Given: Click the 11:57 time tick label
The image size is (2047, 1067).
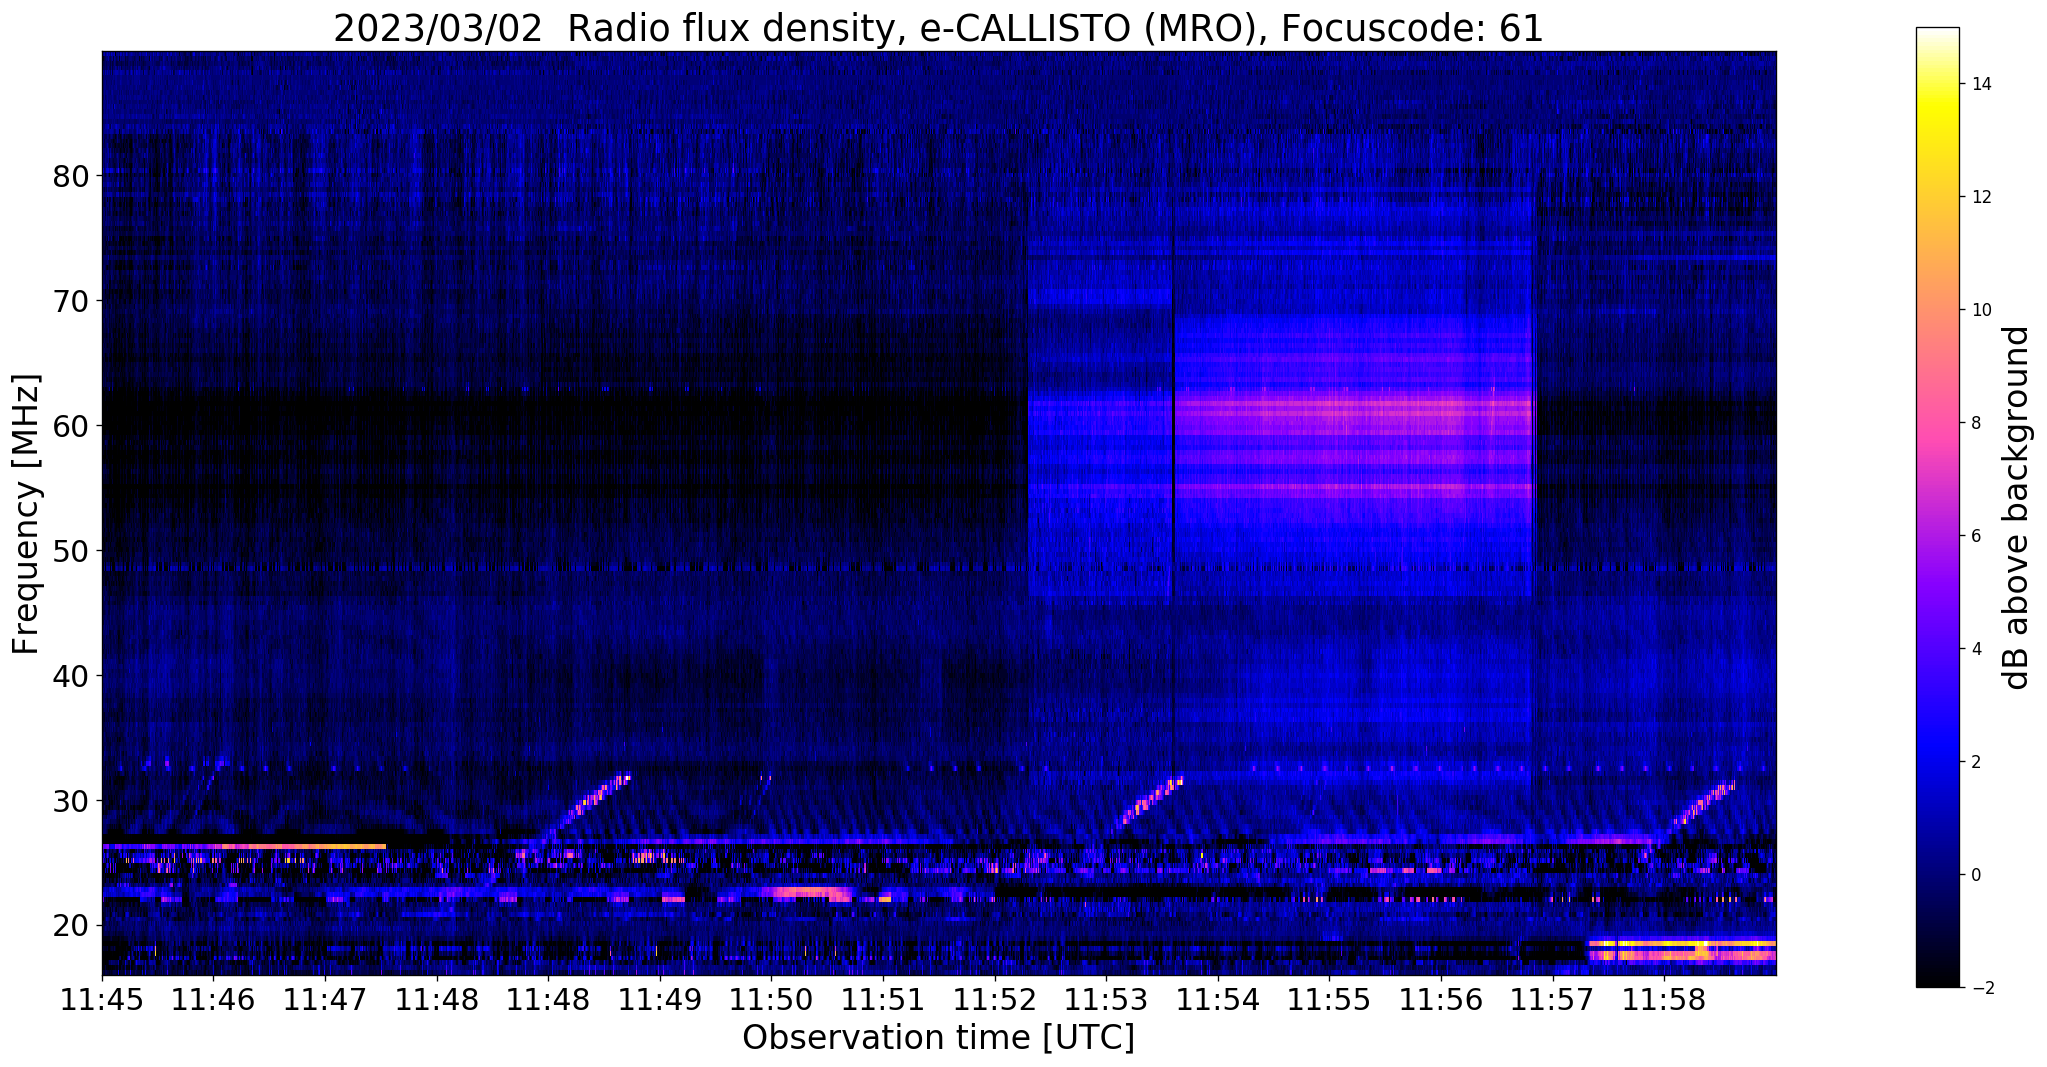Looking at the screenshot, I should 1552,1000.
